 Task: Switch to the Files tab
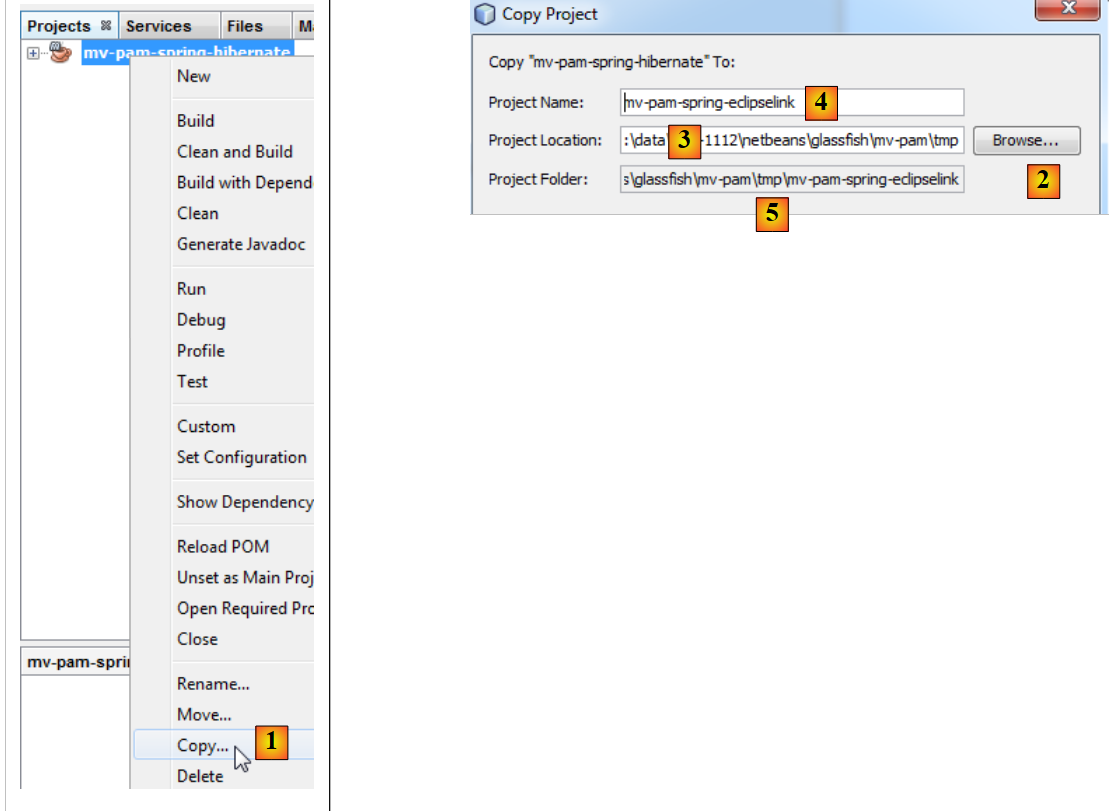[x=245, y=26]
